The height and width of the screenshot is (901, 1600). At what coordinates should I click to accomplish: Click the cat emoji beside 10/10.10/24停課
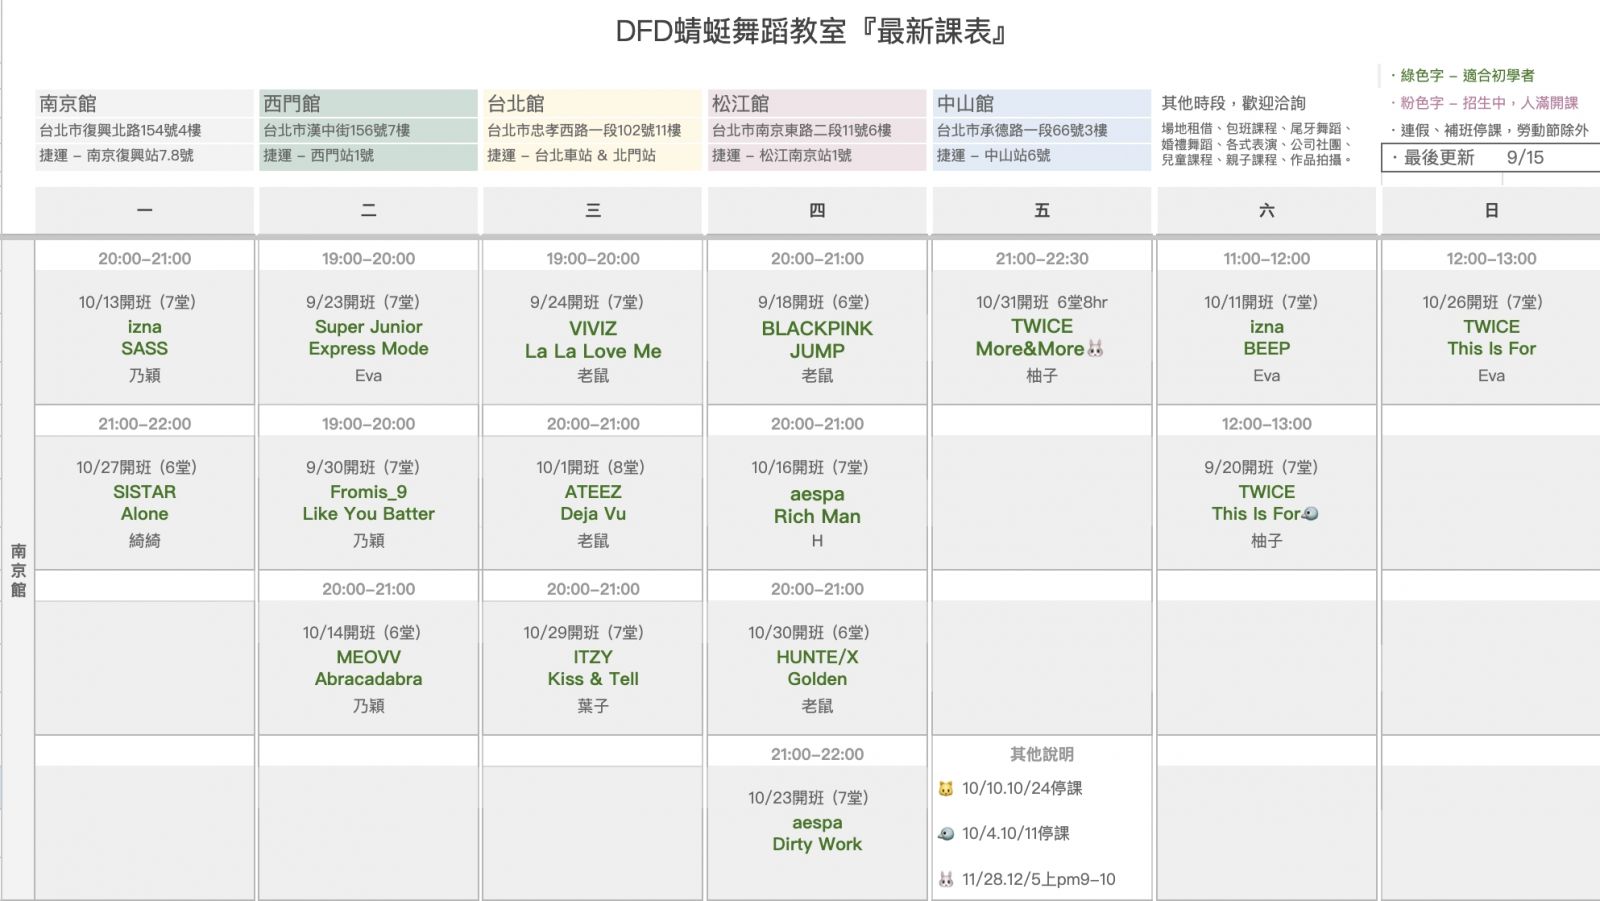[x=946, y=789]
